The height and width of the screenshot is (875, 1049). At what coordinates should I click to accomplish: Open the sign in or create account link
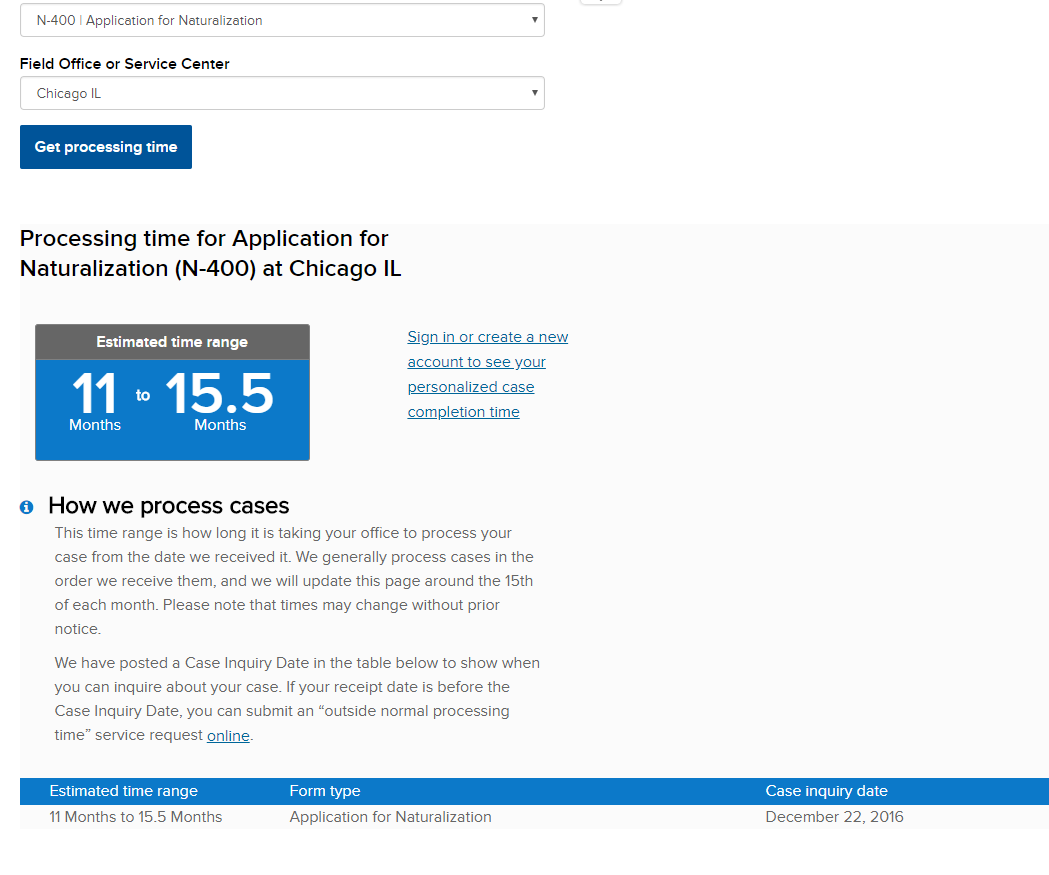click(488, 375)
